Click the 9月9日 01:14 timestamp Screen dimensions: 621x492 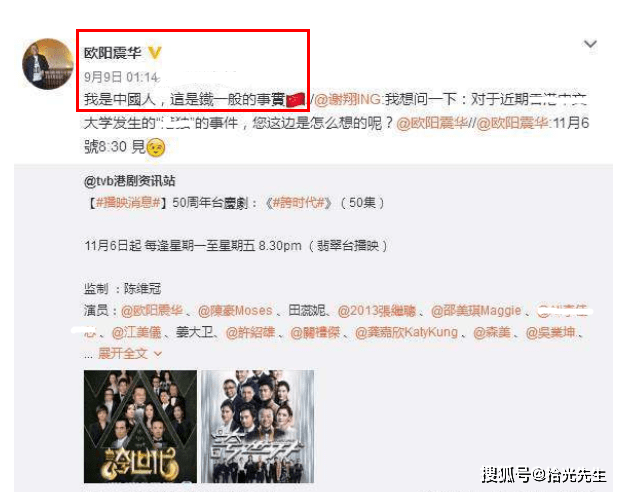point(121,76)
